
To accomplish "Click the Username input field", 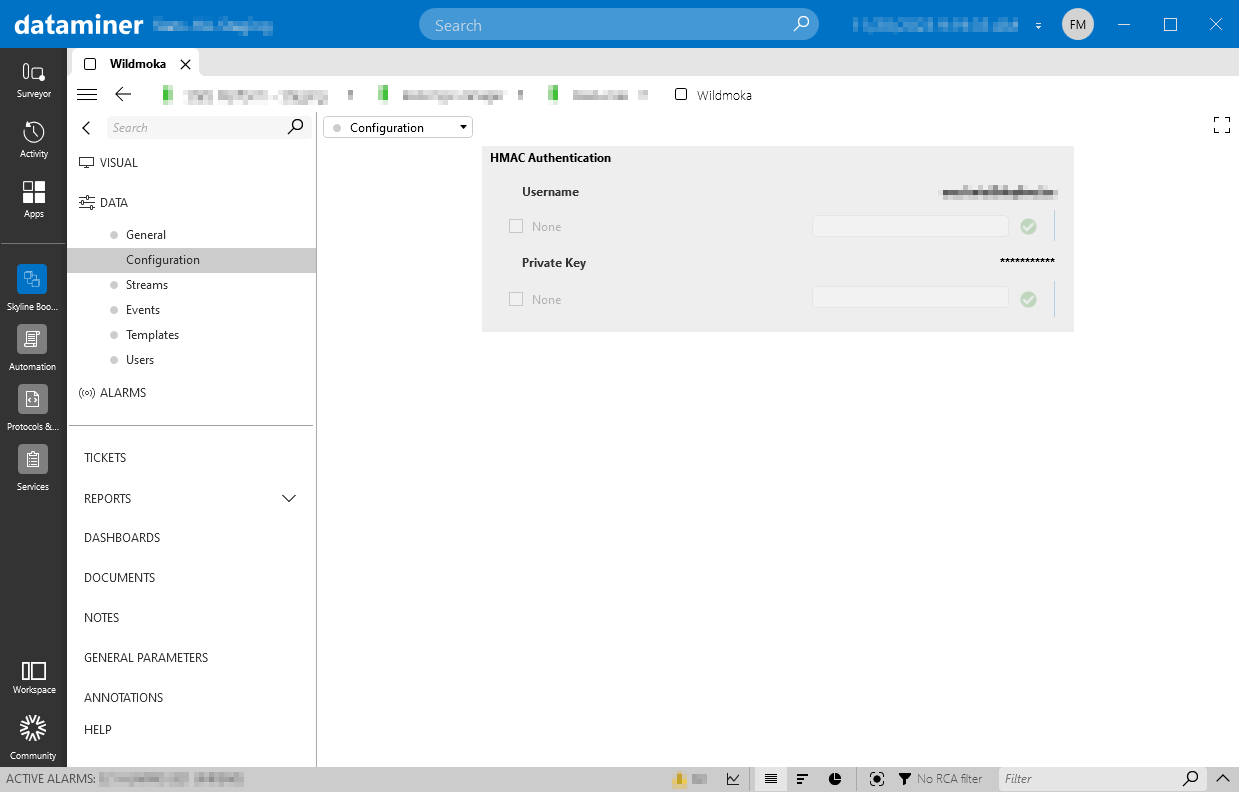I will point(910,226).
